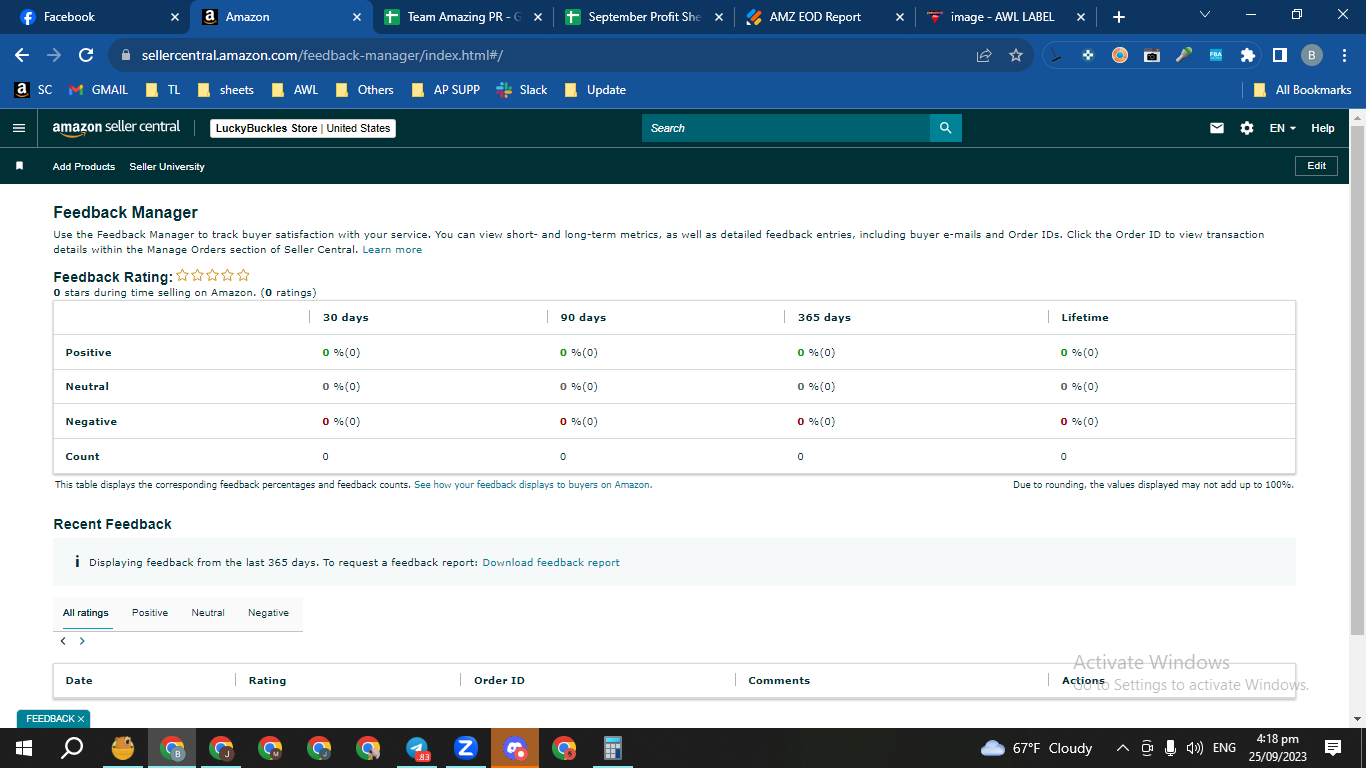This screenshot has width=1366, height=768.
Task: Select the Positive feedback tab
Action: pos(150,613)
